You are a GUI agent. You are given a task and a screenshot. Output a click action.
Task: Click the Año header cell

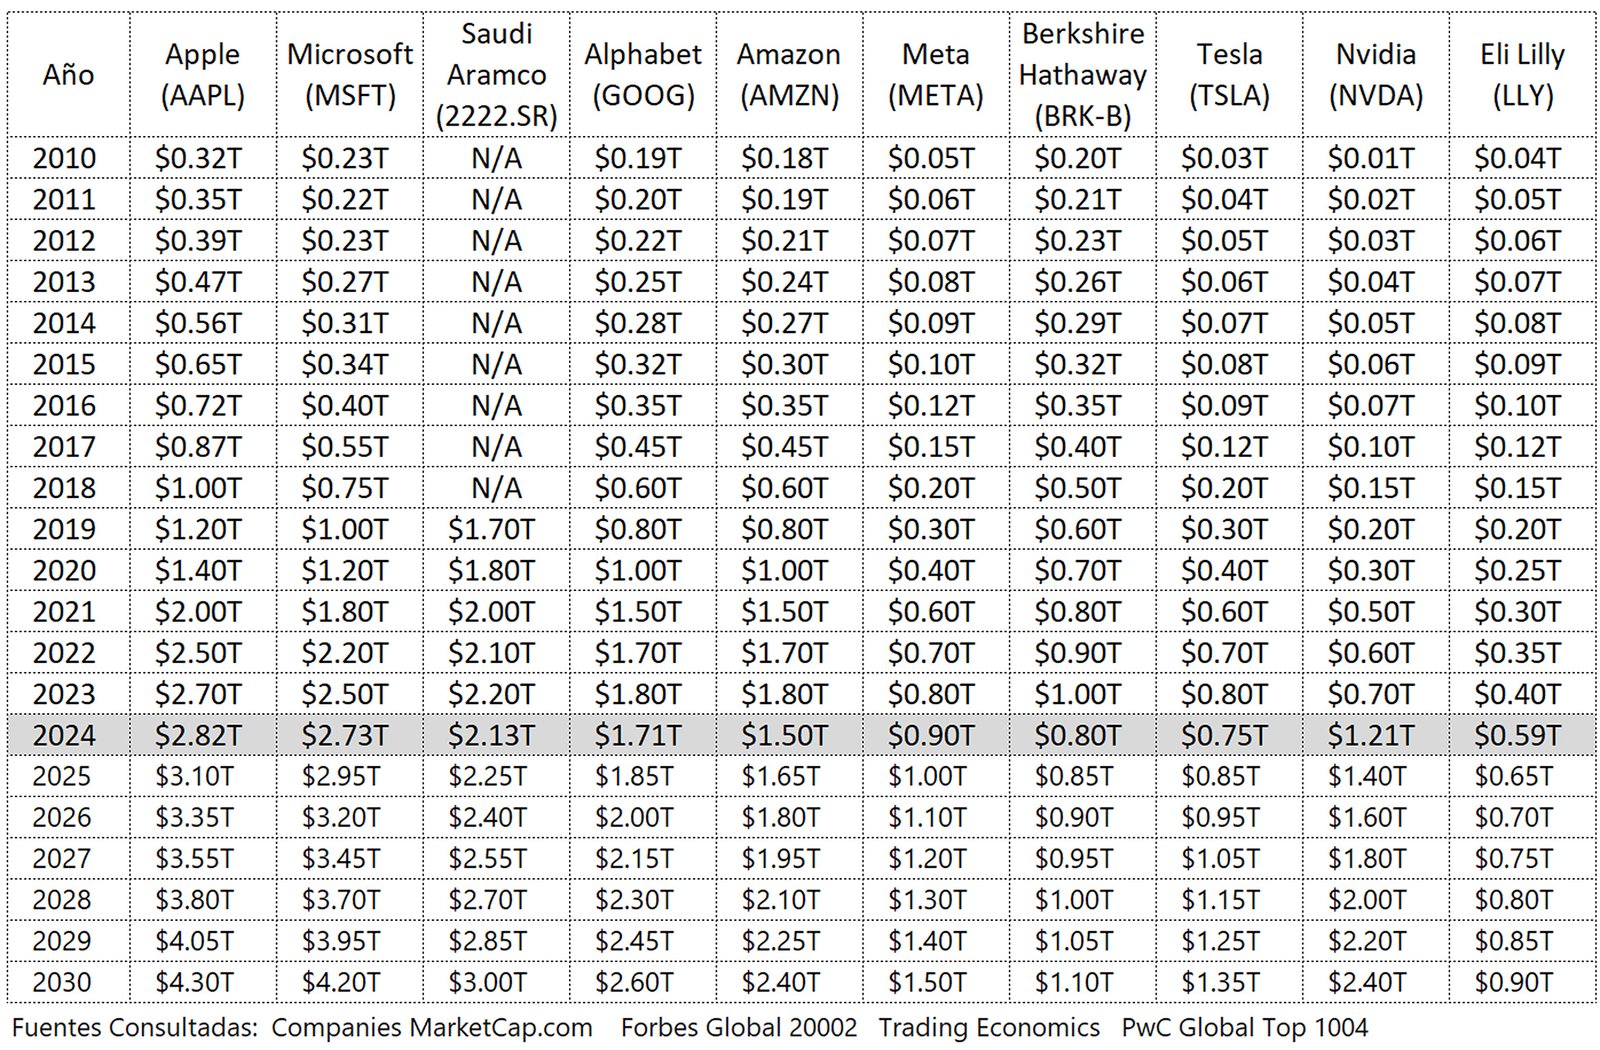[x=68, y=75]
